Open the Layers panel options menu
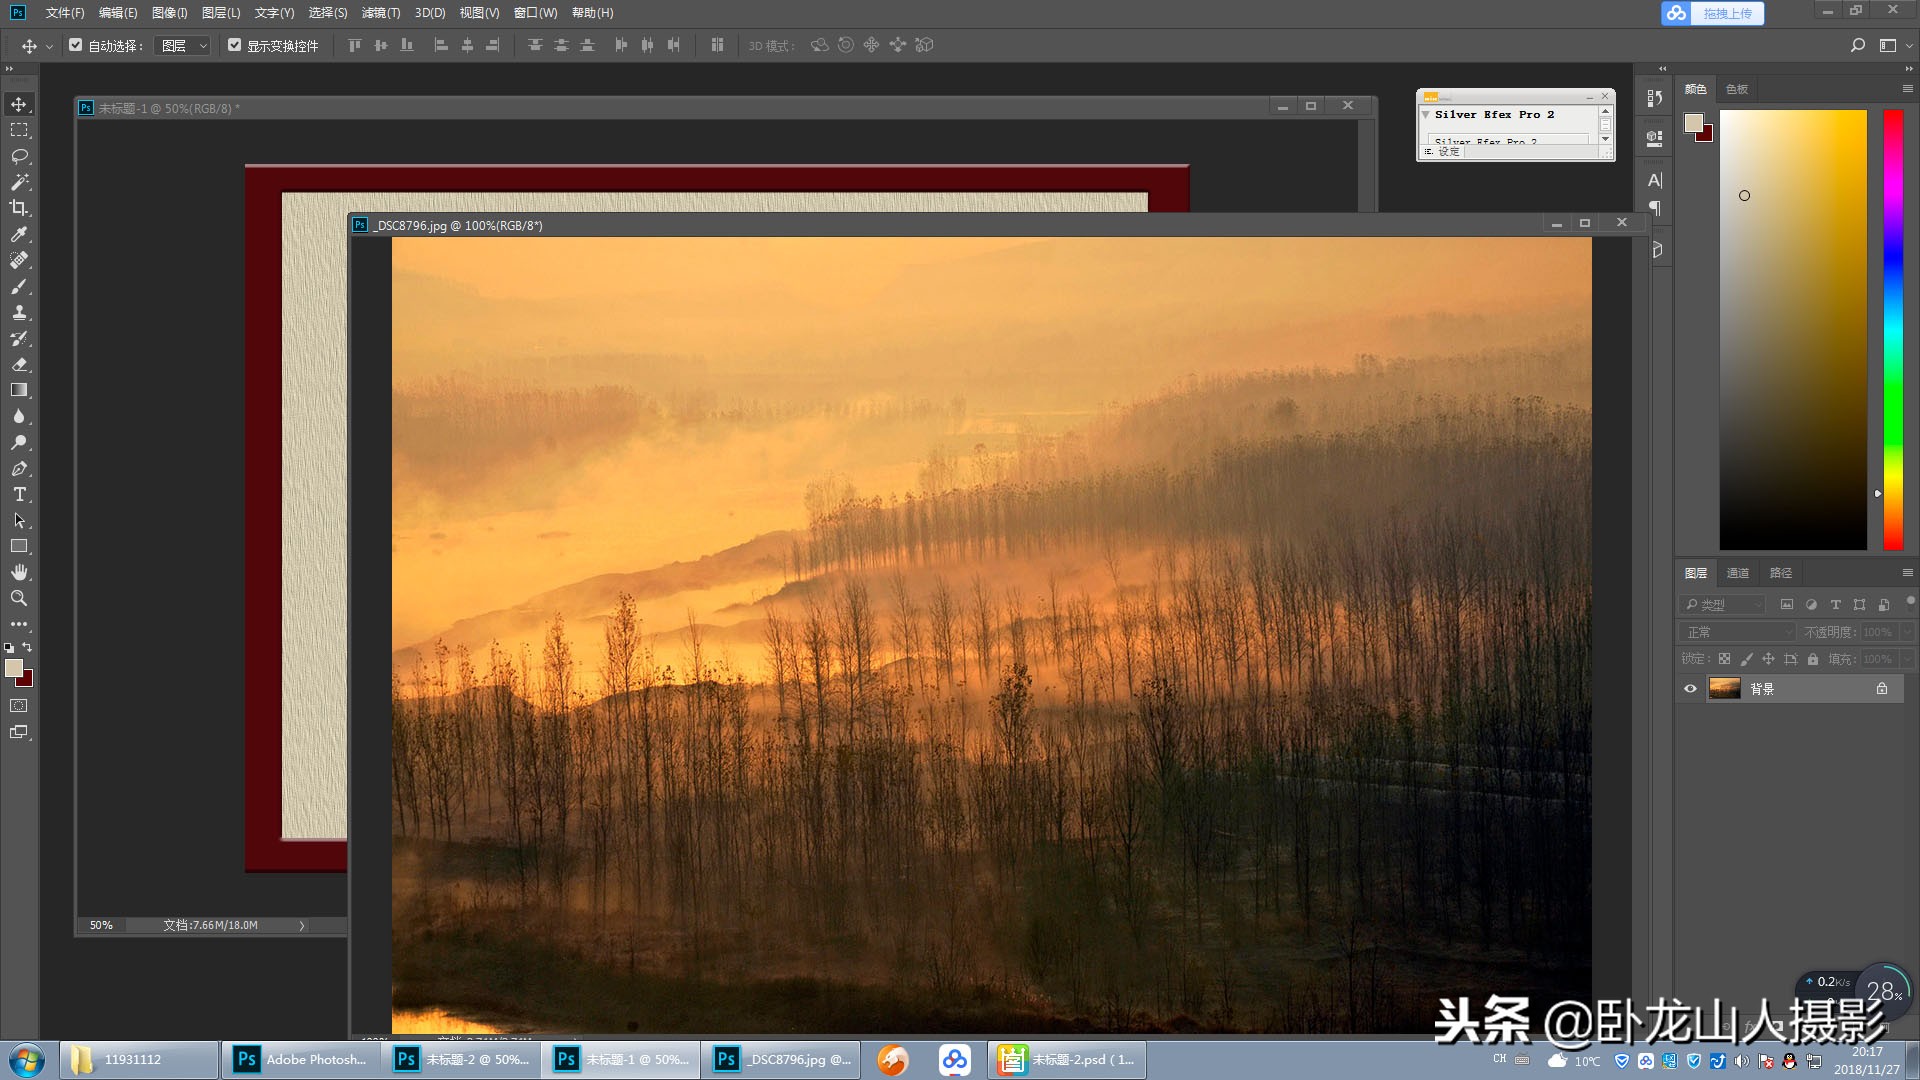 (1907, 573)
